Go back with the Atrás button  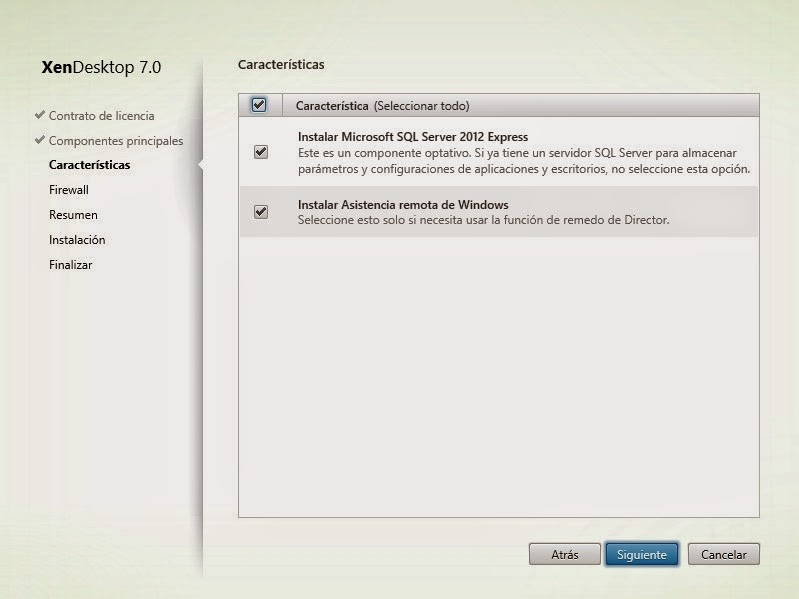[x=565, y=554]
